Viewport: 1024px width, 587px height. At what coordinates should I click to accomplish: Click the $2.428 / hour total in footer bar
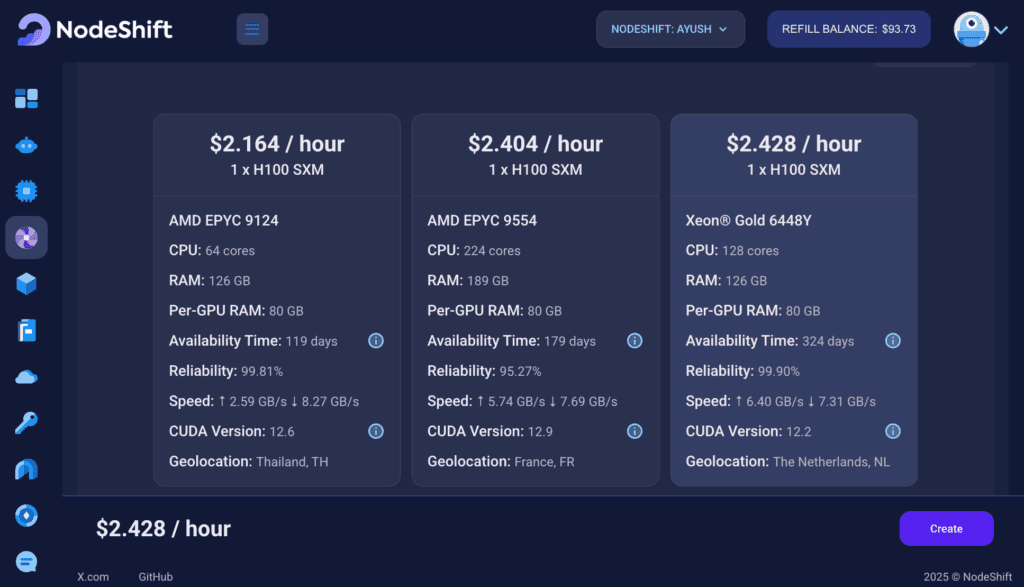point(163,529)
